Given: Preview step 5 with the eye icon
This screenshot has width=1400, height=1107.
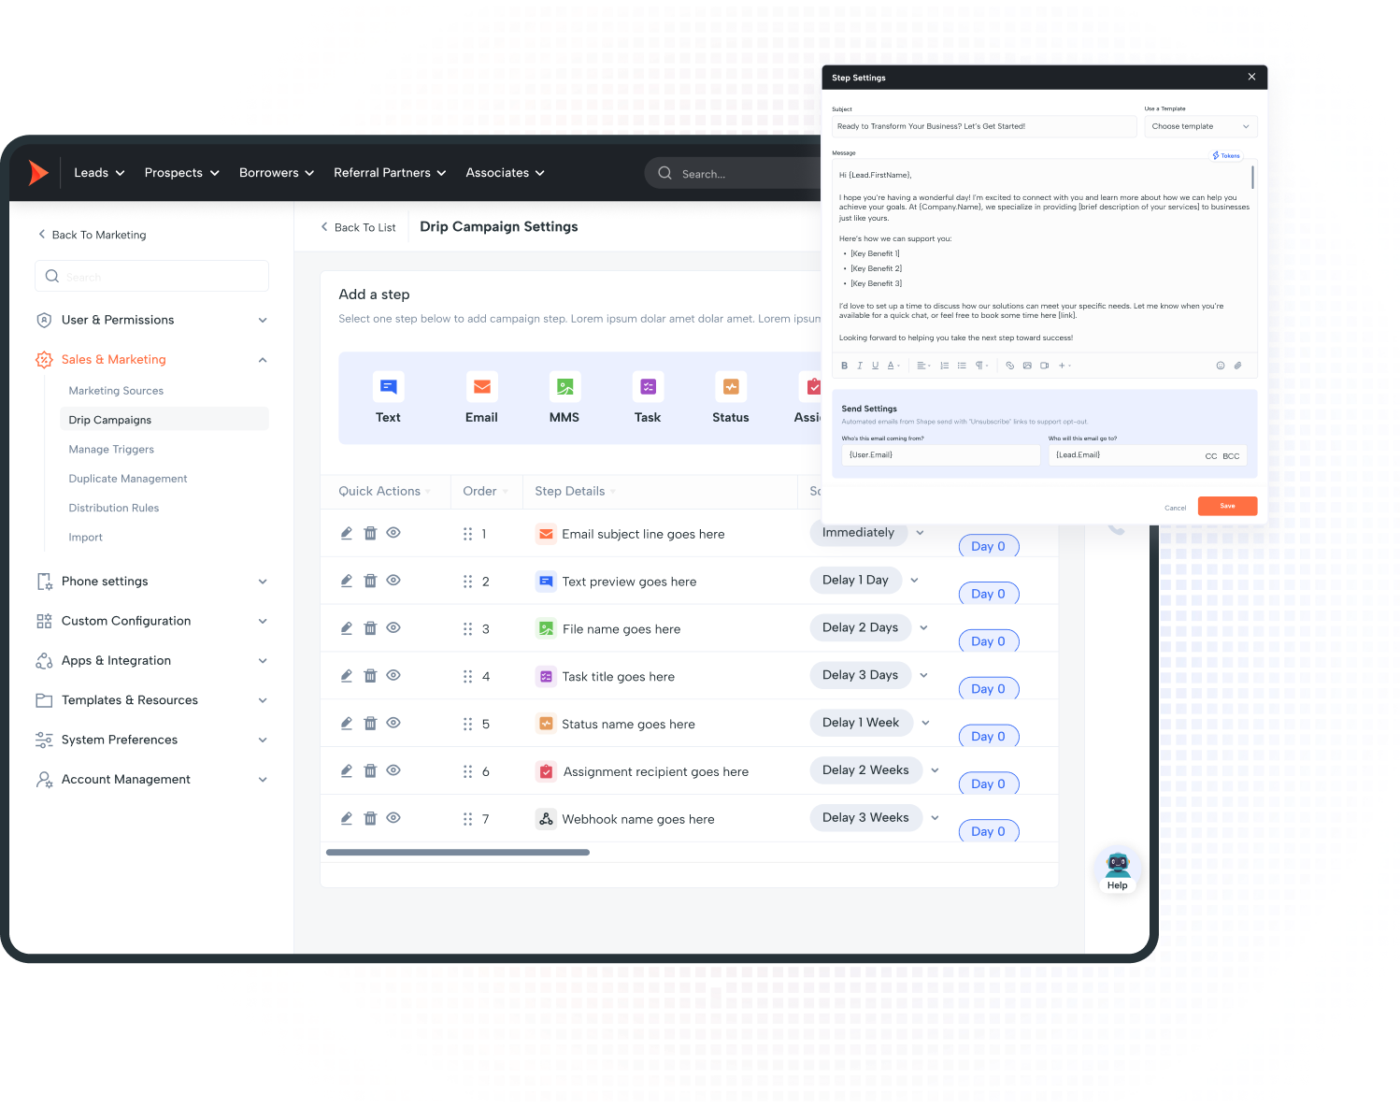Looking at the screenshot, I should click(394, 723).
